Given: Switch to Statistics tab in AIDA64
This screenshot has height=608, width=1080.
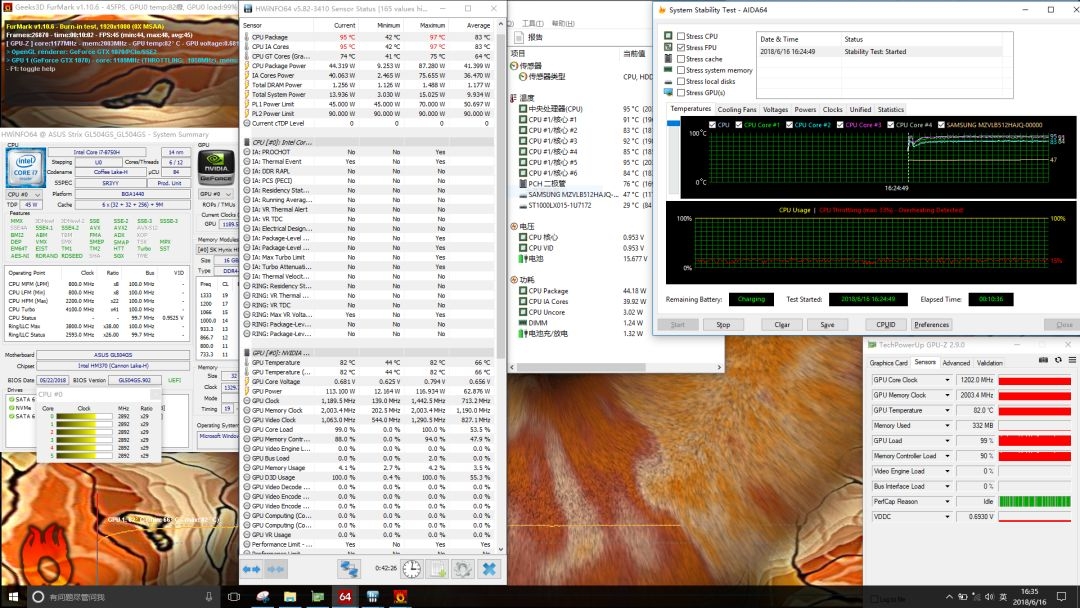Looking at the screenshot, I should (x=891, y=109).
